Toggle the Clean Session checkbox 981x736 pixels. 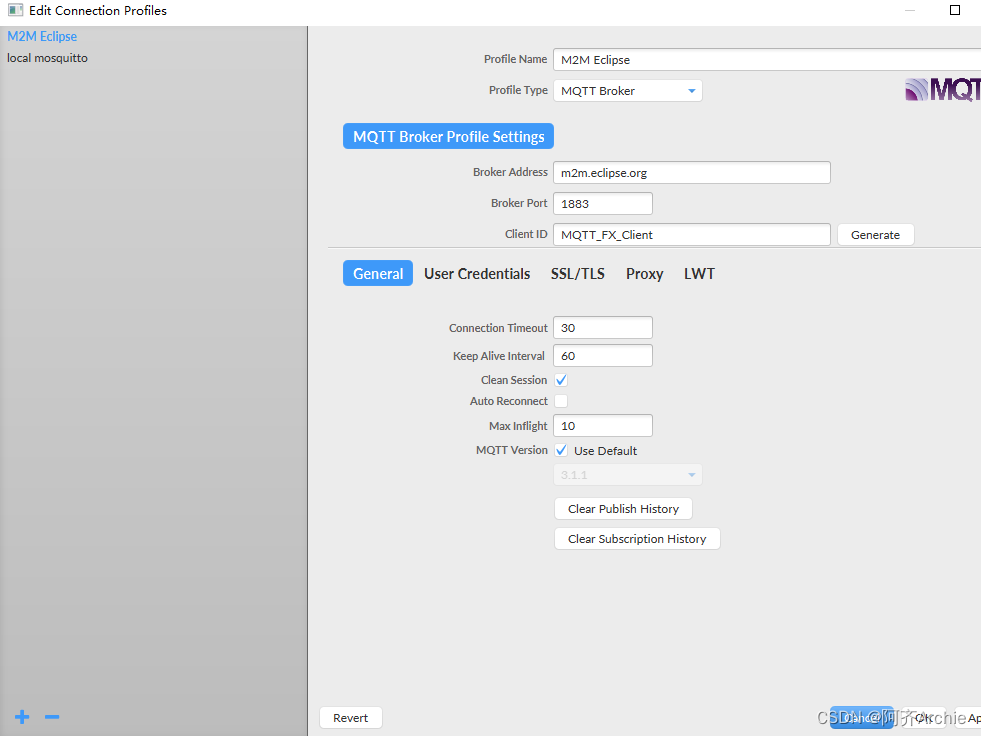[561, 380]
